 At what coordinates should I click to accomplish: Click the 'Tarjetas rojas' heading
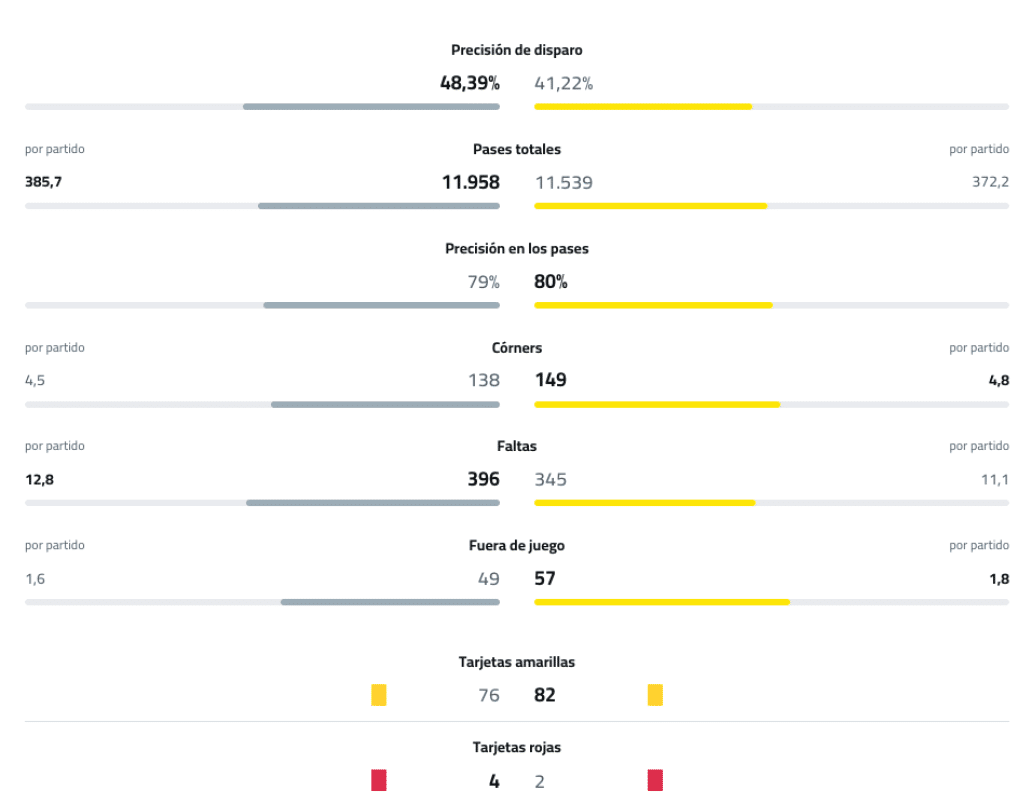coord(517,748)
